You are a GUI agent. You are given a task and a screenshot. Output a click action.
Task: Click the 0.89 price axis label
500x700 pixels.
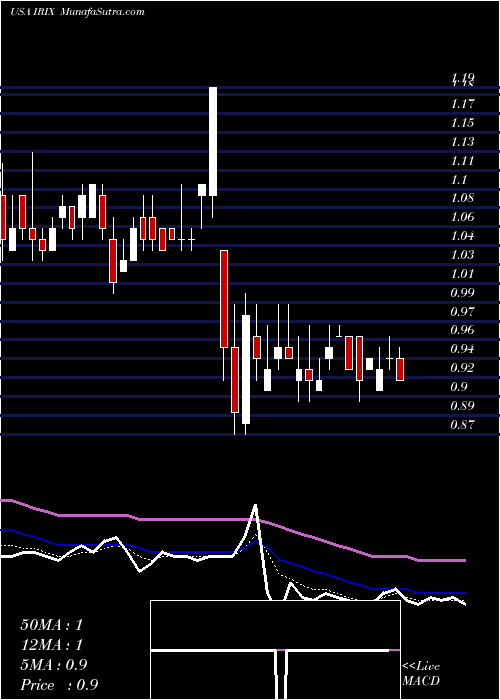pos(463,406)
